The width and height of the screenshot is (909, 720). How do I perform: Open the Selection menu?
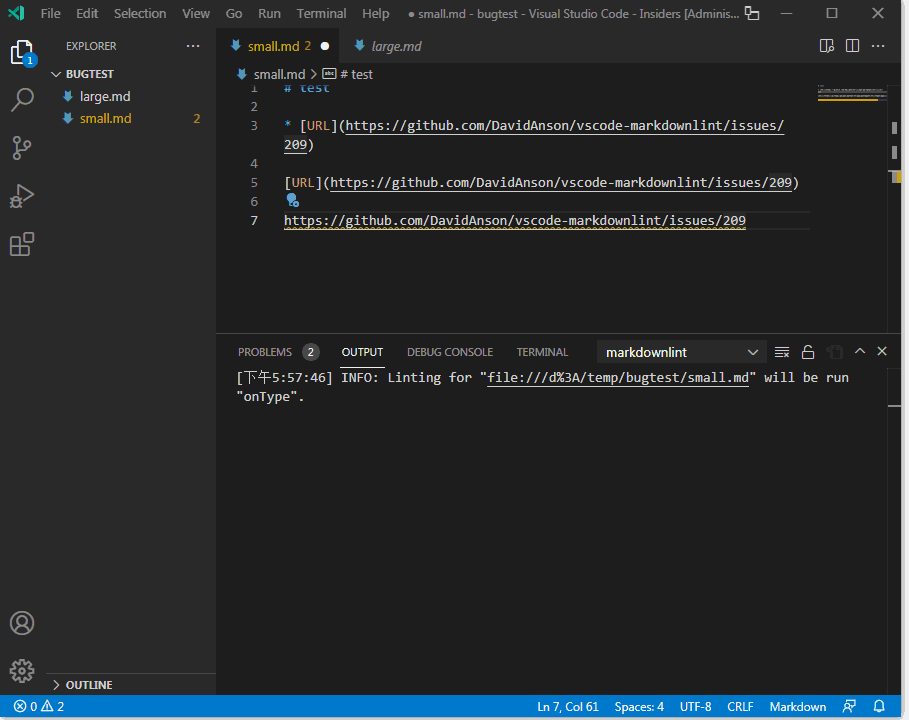[x=140, y=13]
